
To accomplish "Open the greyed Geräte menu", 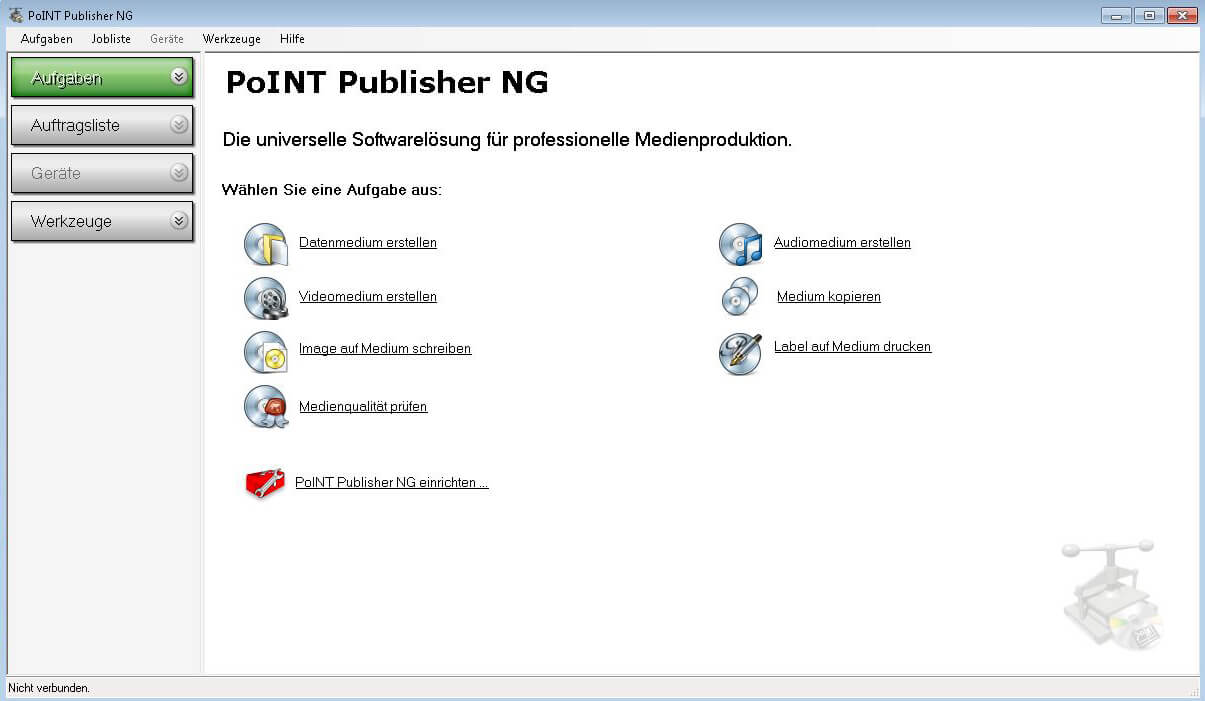I will tap(167, 39).
